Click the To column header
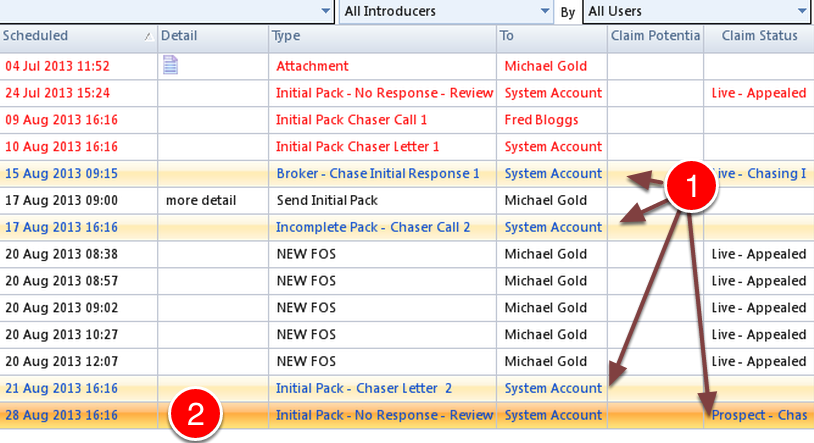814x443 pixels. pos(552,36)
